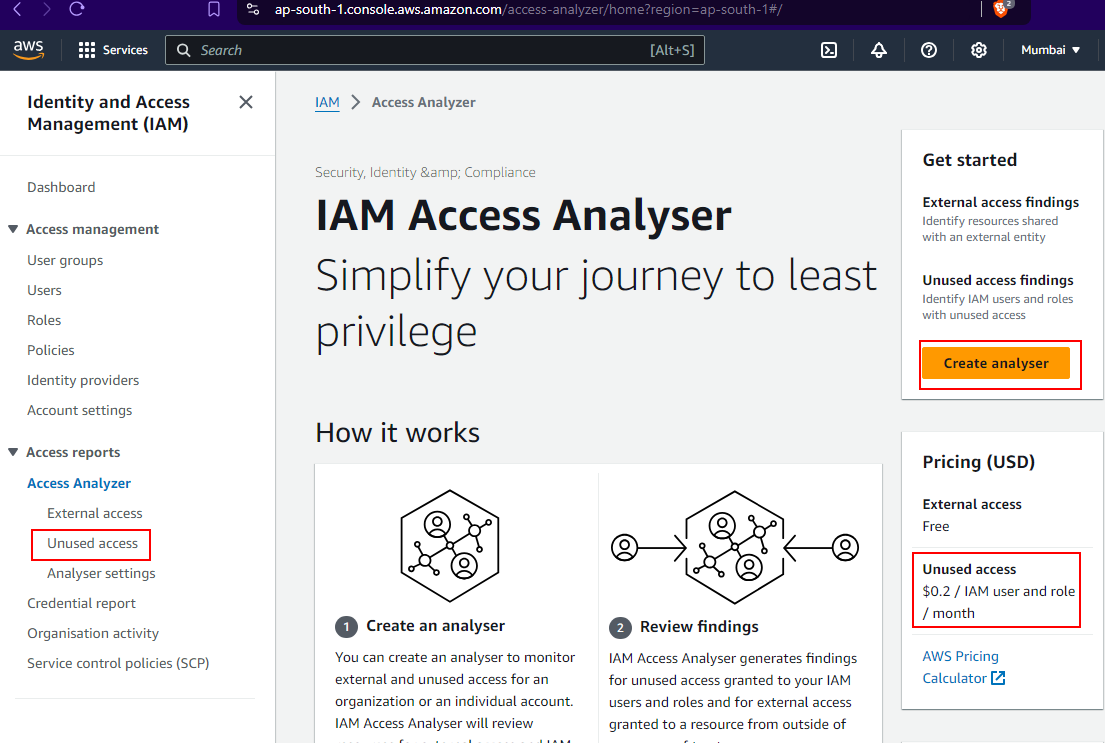The image size is (1105, 743).
Task: Open Credential report in sidebar
Action: [81, 603]
